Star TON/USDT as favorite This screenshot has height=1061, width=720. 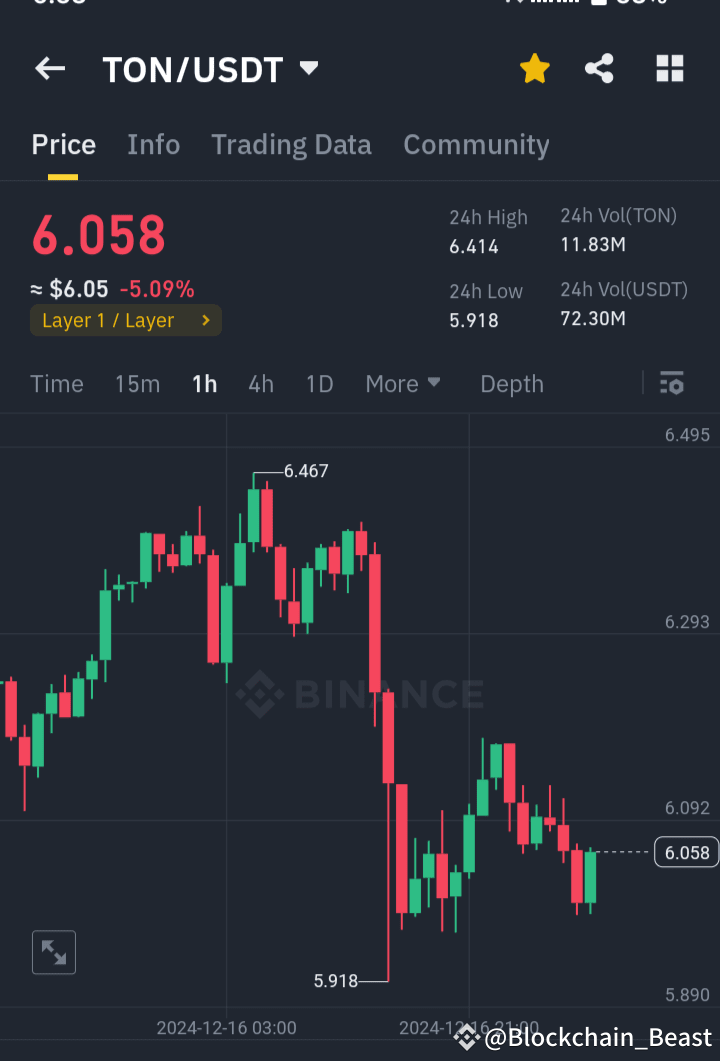tap(534, 68)
